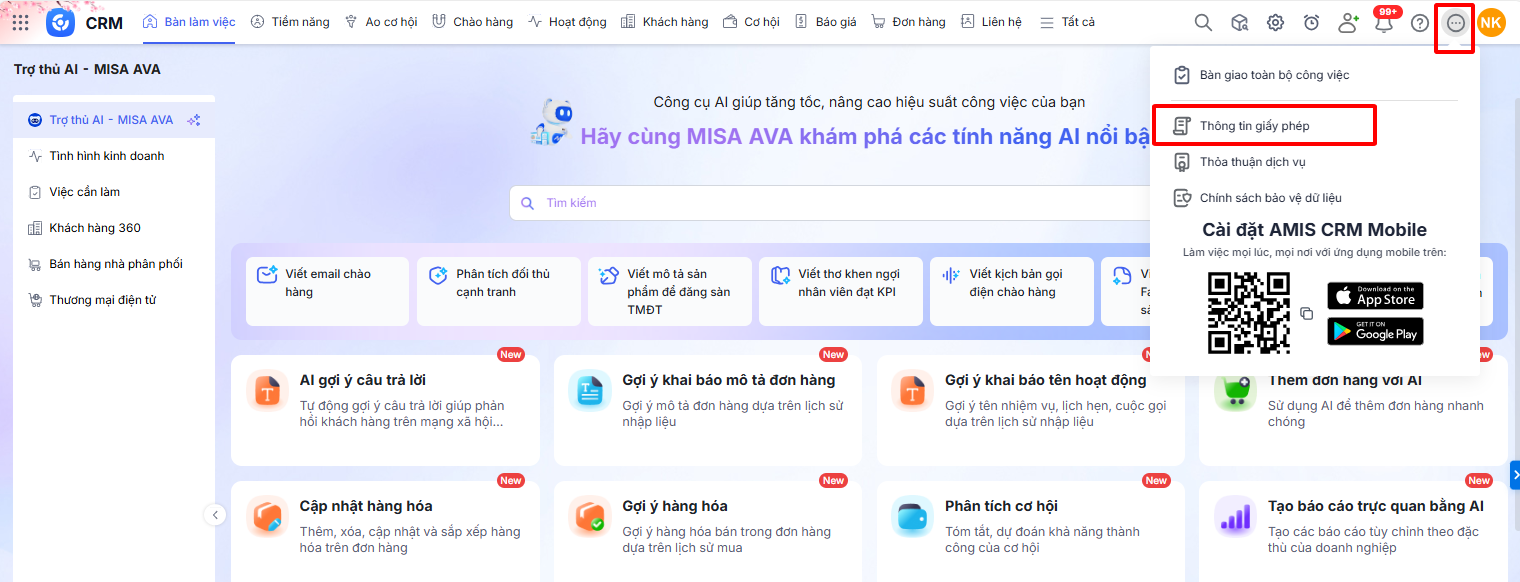Click the copy icon beside QR code
Screen dimensions: 1520x582
[x=1306, y=314]
